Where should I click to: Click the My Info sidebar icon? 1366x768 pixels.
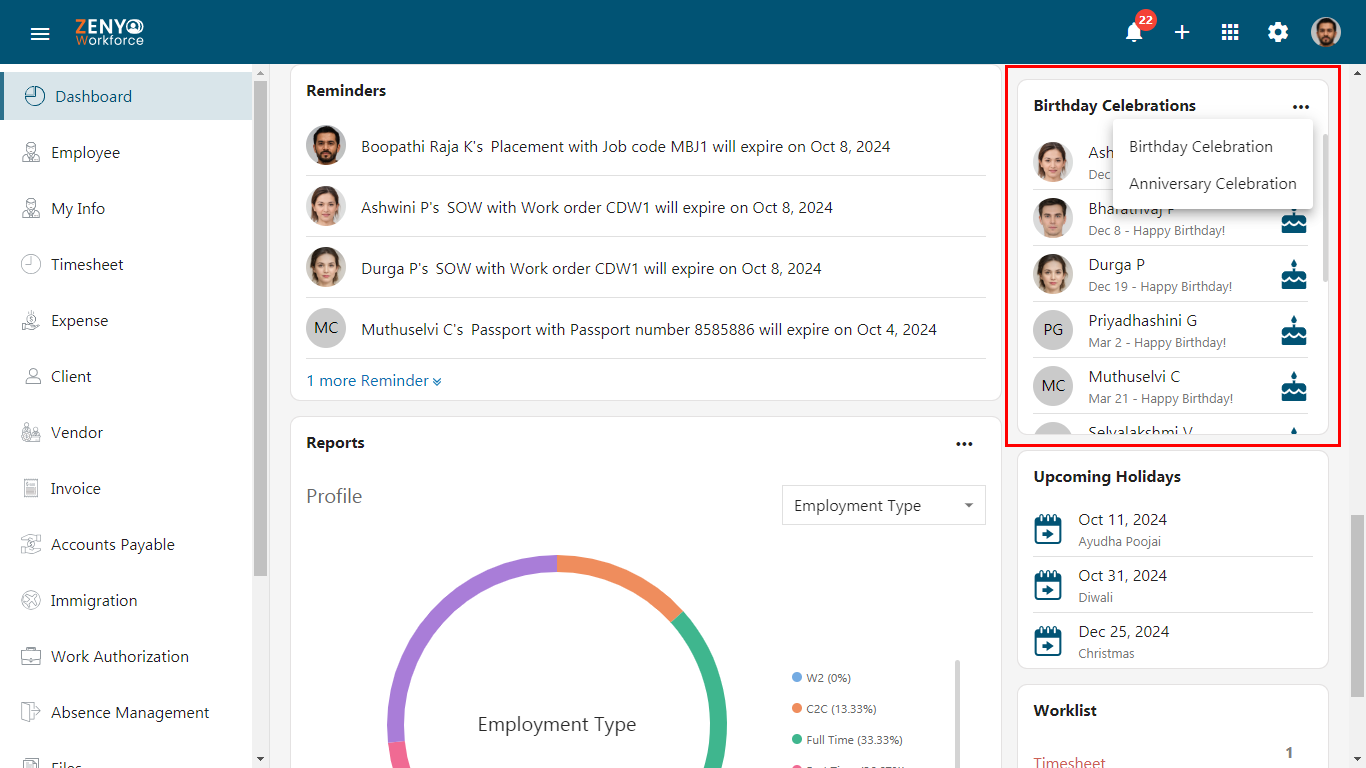point(31,208)
